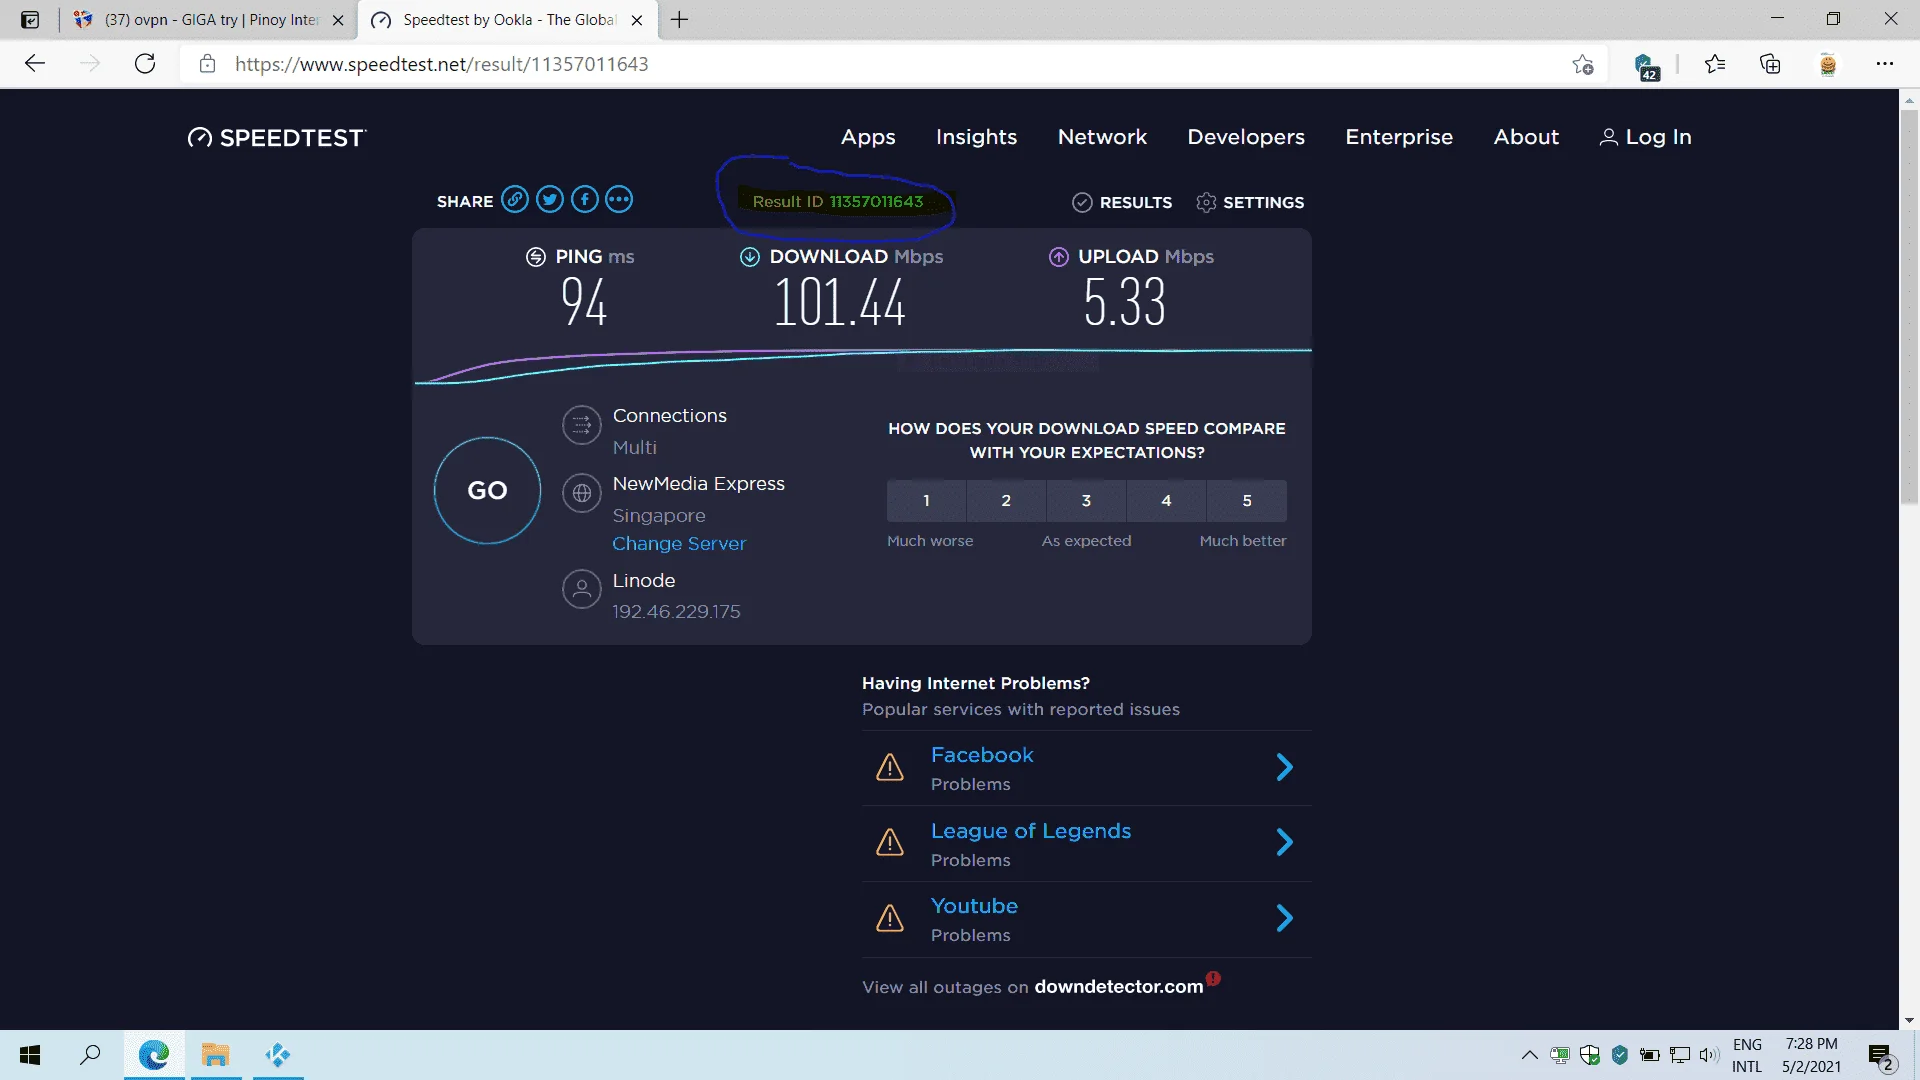The height and width of the screenshot is (1080, 1920).
Task: Open the League of Legends outage link
Action: (x=1030, y=831)
